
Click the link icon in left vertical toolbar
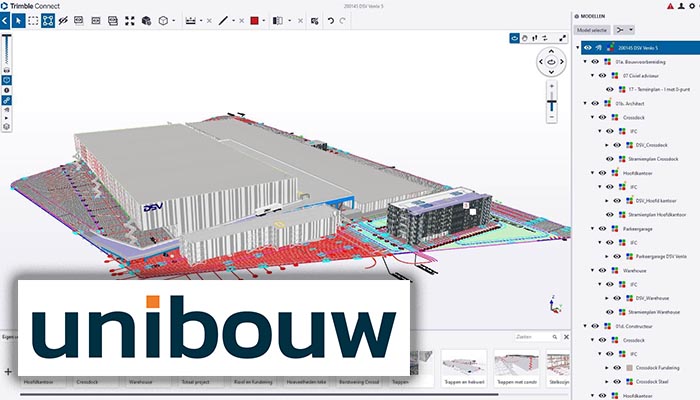click(6, 100)
